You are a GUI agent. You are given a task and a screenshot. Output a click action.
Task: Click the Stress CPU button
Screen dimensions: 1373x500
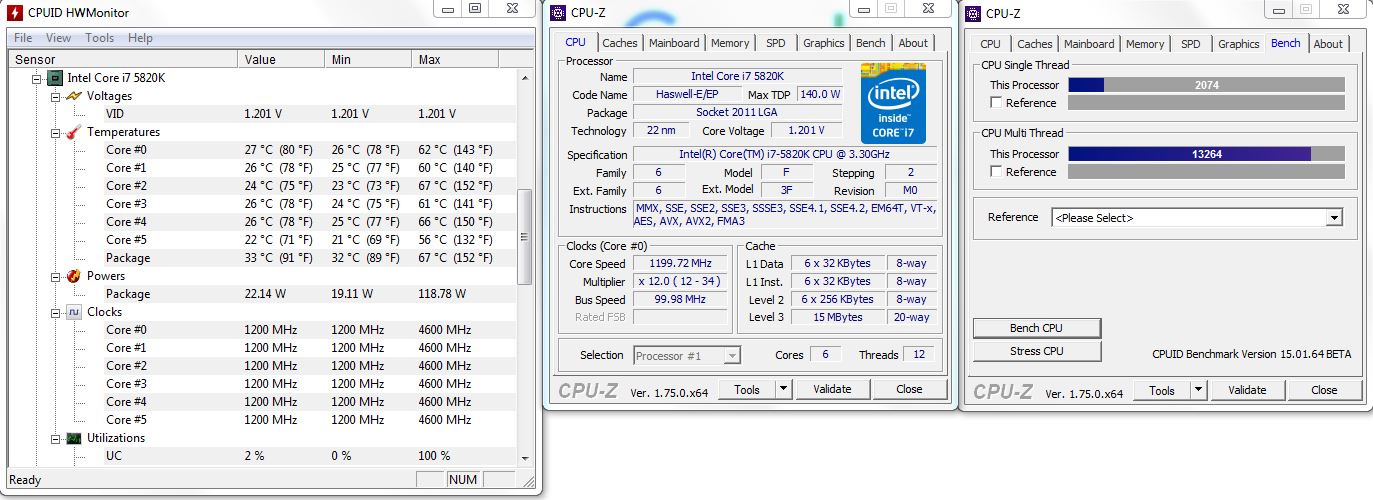coord(1037,351)
